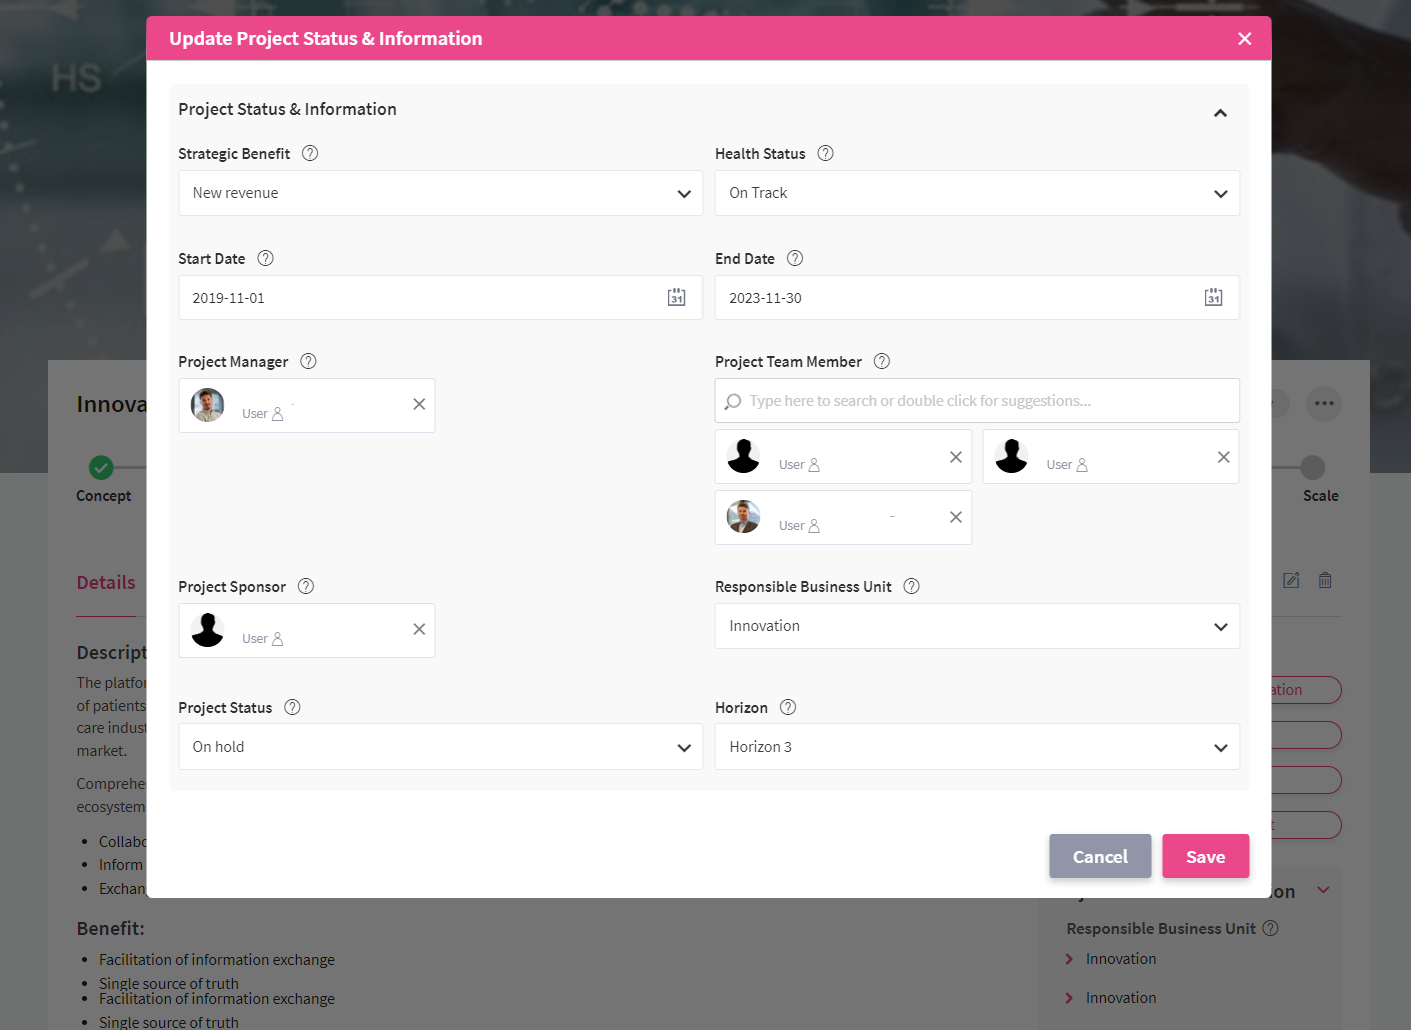
Task: Remove the third team member with photo
Action: click(955, 517)
